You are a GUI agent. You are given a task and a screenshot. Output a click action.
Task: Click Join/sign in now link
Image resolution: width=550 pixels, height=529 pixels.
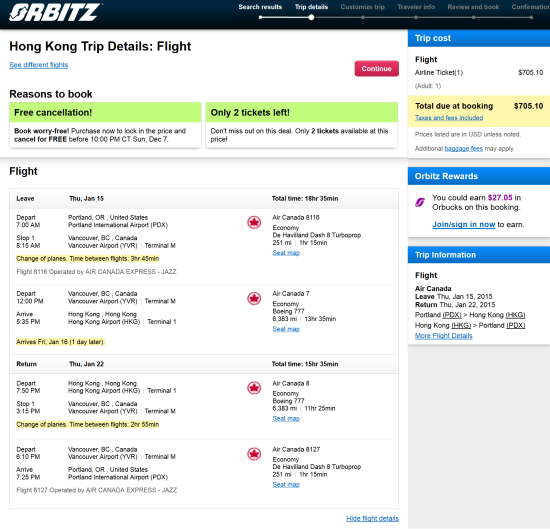click(464, 225)
